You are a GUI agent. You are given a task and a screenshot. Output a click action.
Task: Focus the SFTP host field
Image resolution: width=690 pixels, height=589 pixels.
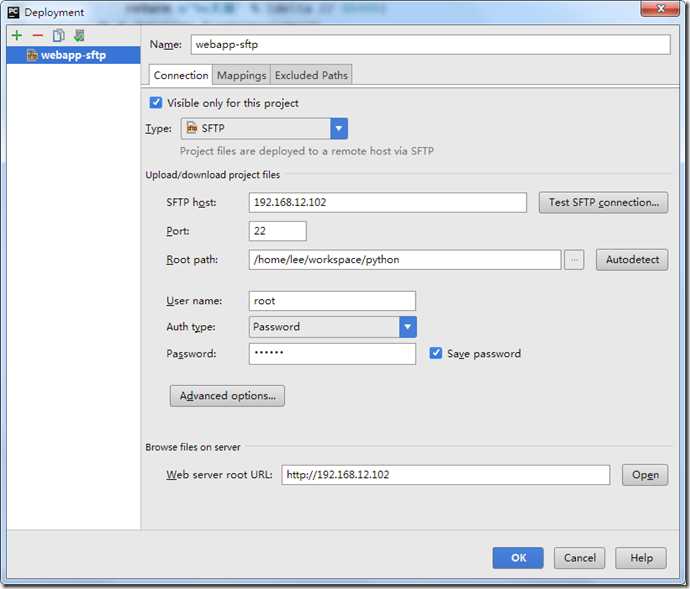point(388,202)
